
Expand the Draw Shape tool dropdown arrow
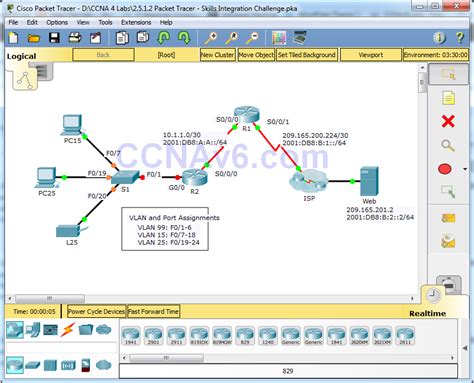click(465, 169)
